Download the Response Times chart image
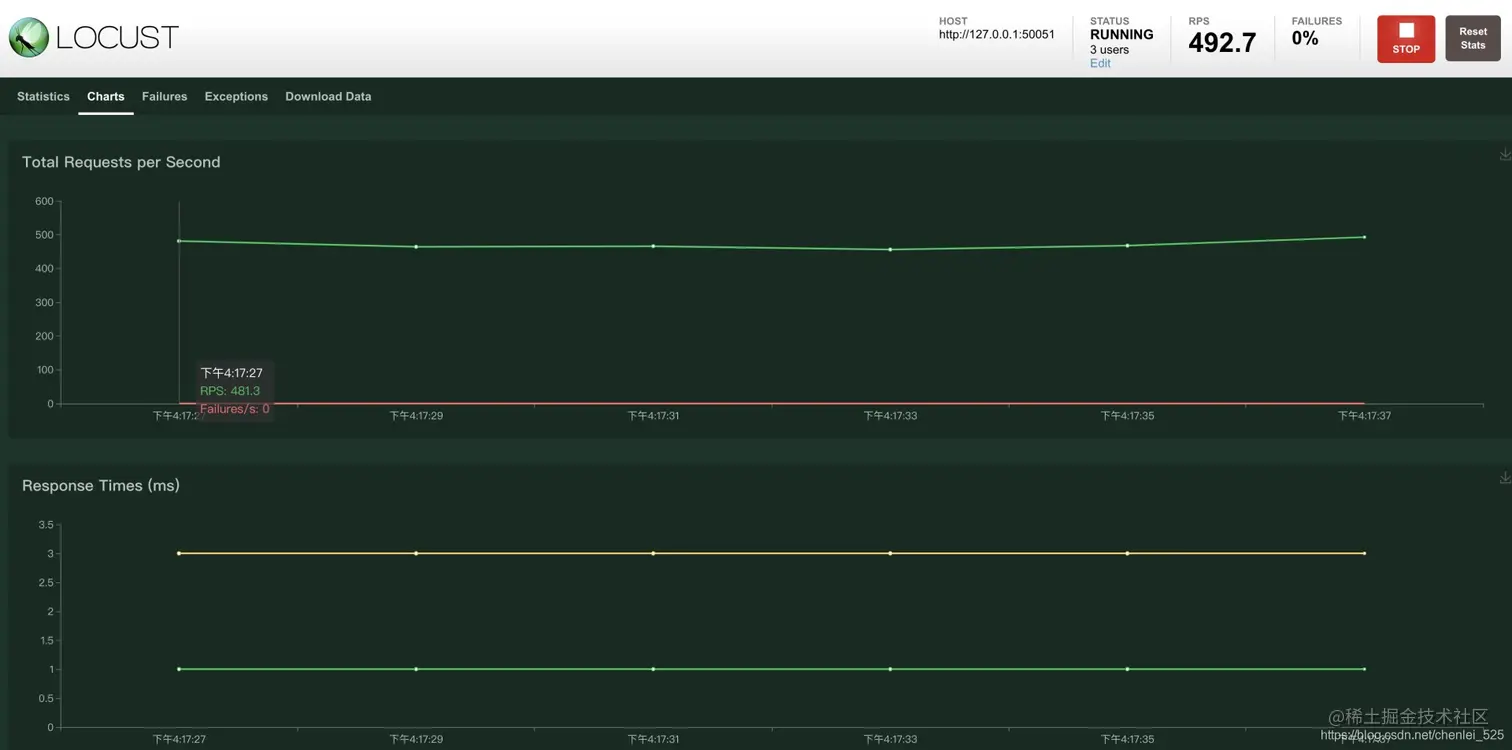 pyautogui.click(x=1505, y=478)
